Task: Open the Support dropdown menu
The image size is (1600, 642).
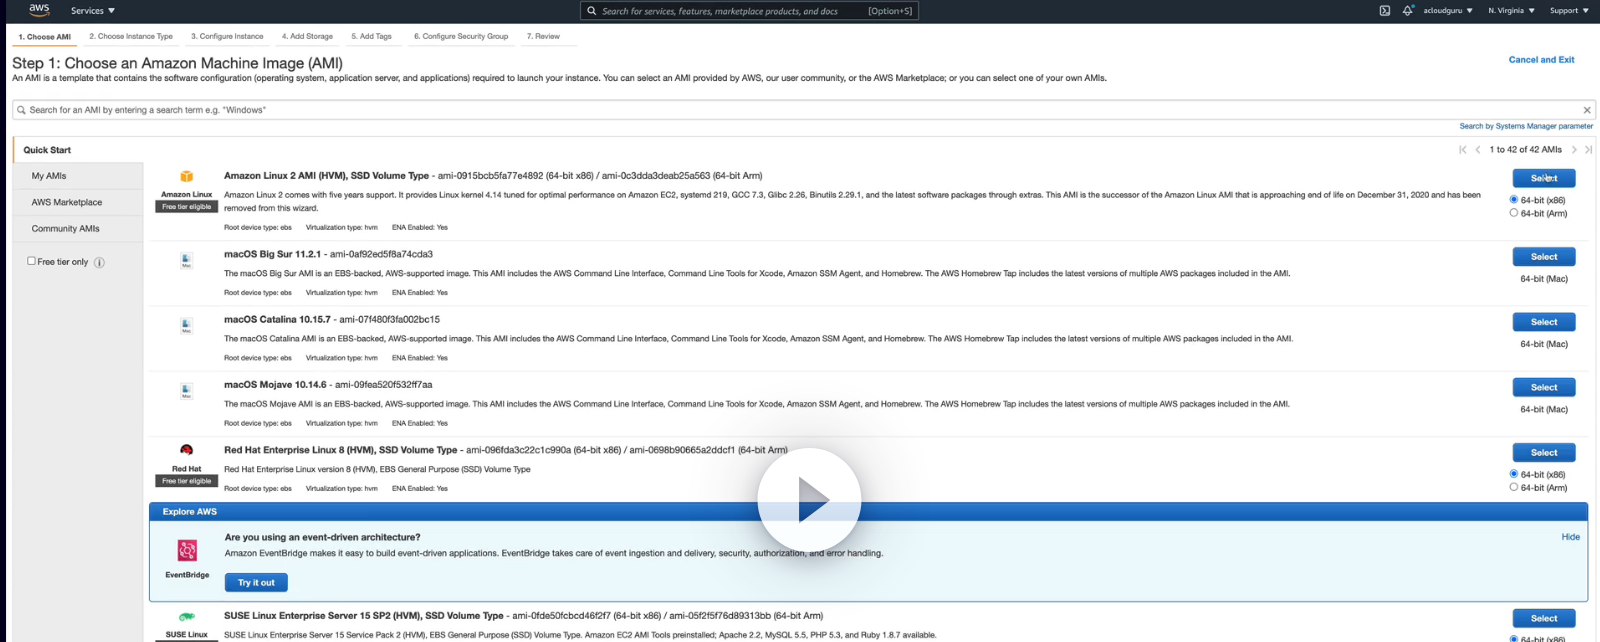Action: (1569, 11)
